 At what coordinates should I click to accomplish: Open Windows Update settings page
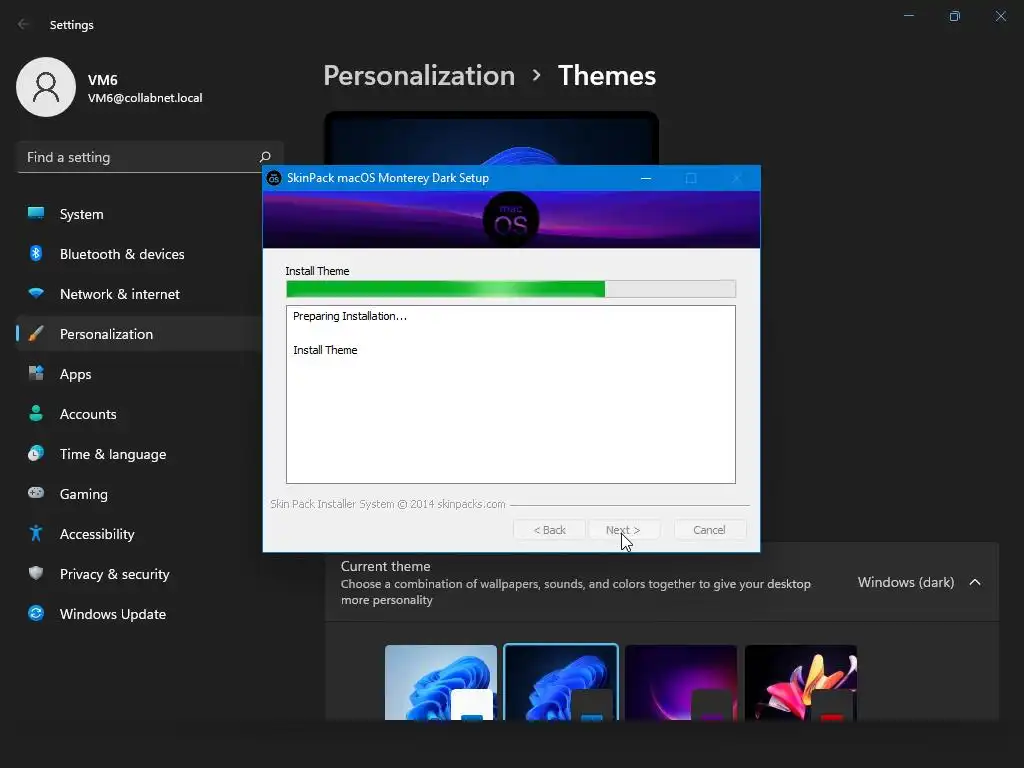(x=140, y=613)
